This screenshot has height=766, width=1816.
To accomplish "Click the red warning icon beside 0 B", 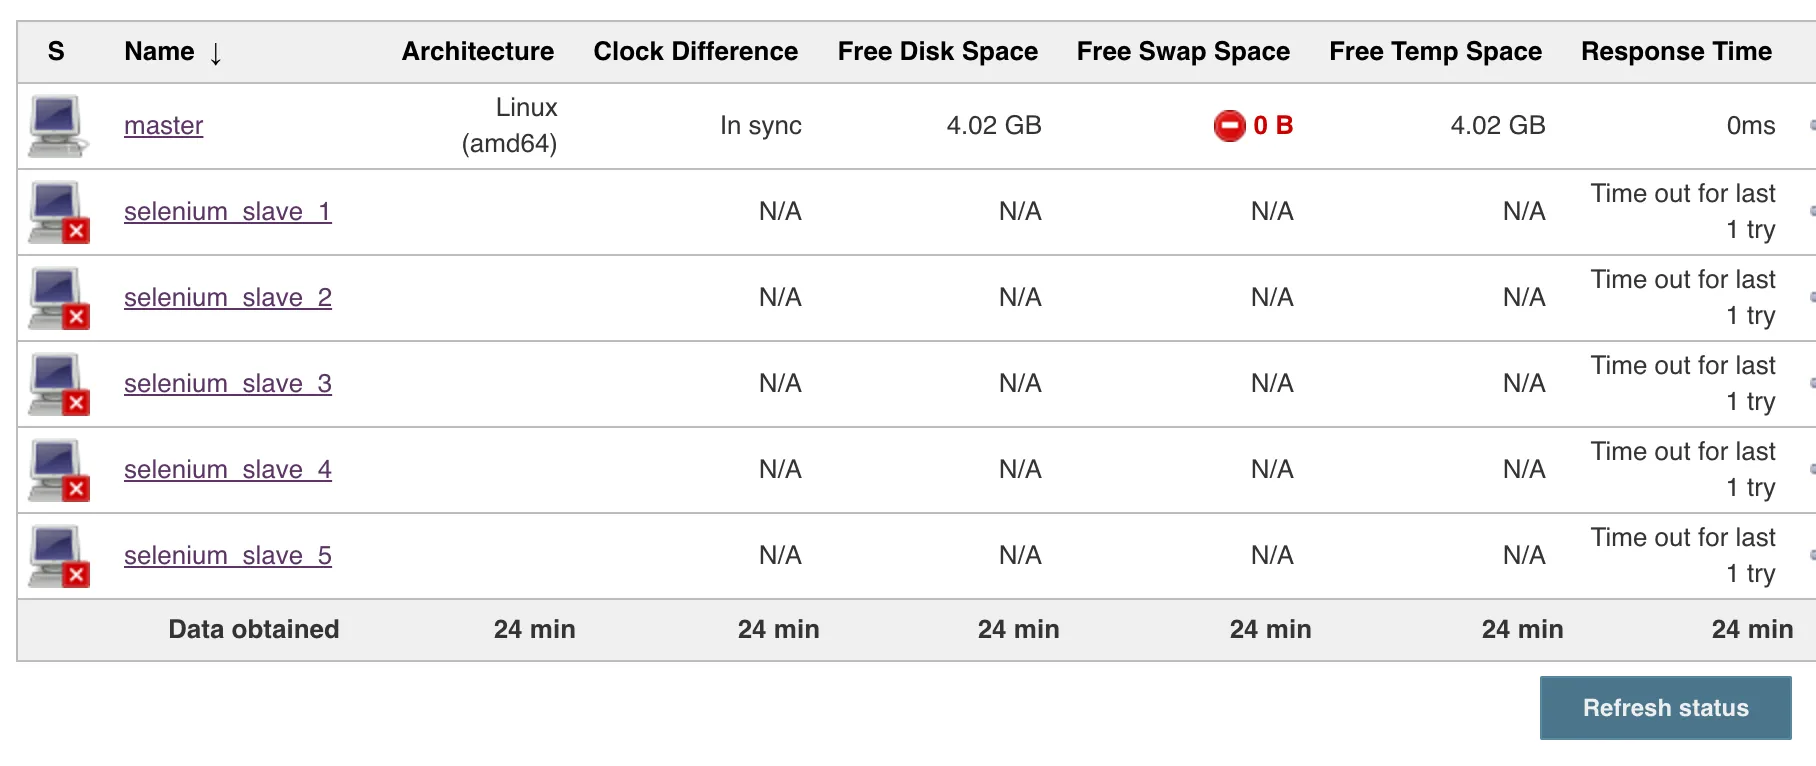I will coord(1229,126).
